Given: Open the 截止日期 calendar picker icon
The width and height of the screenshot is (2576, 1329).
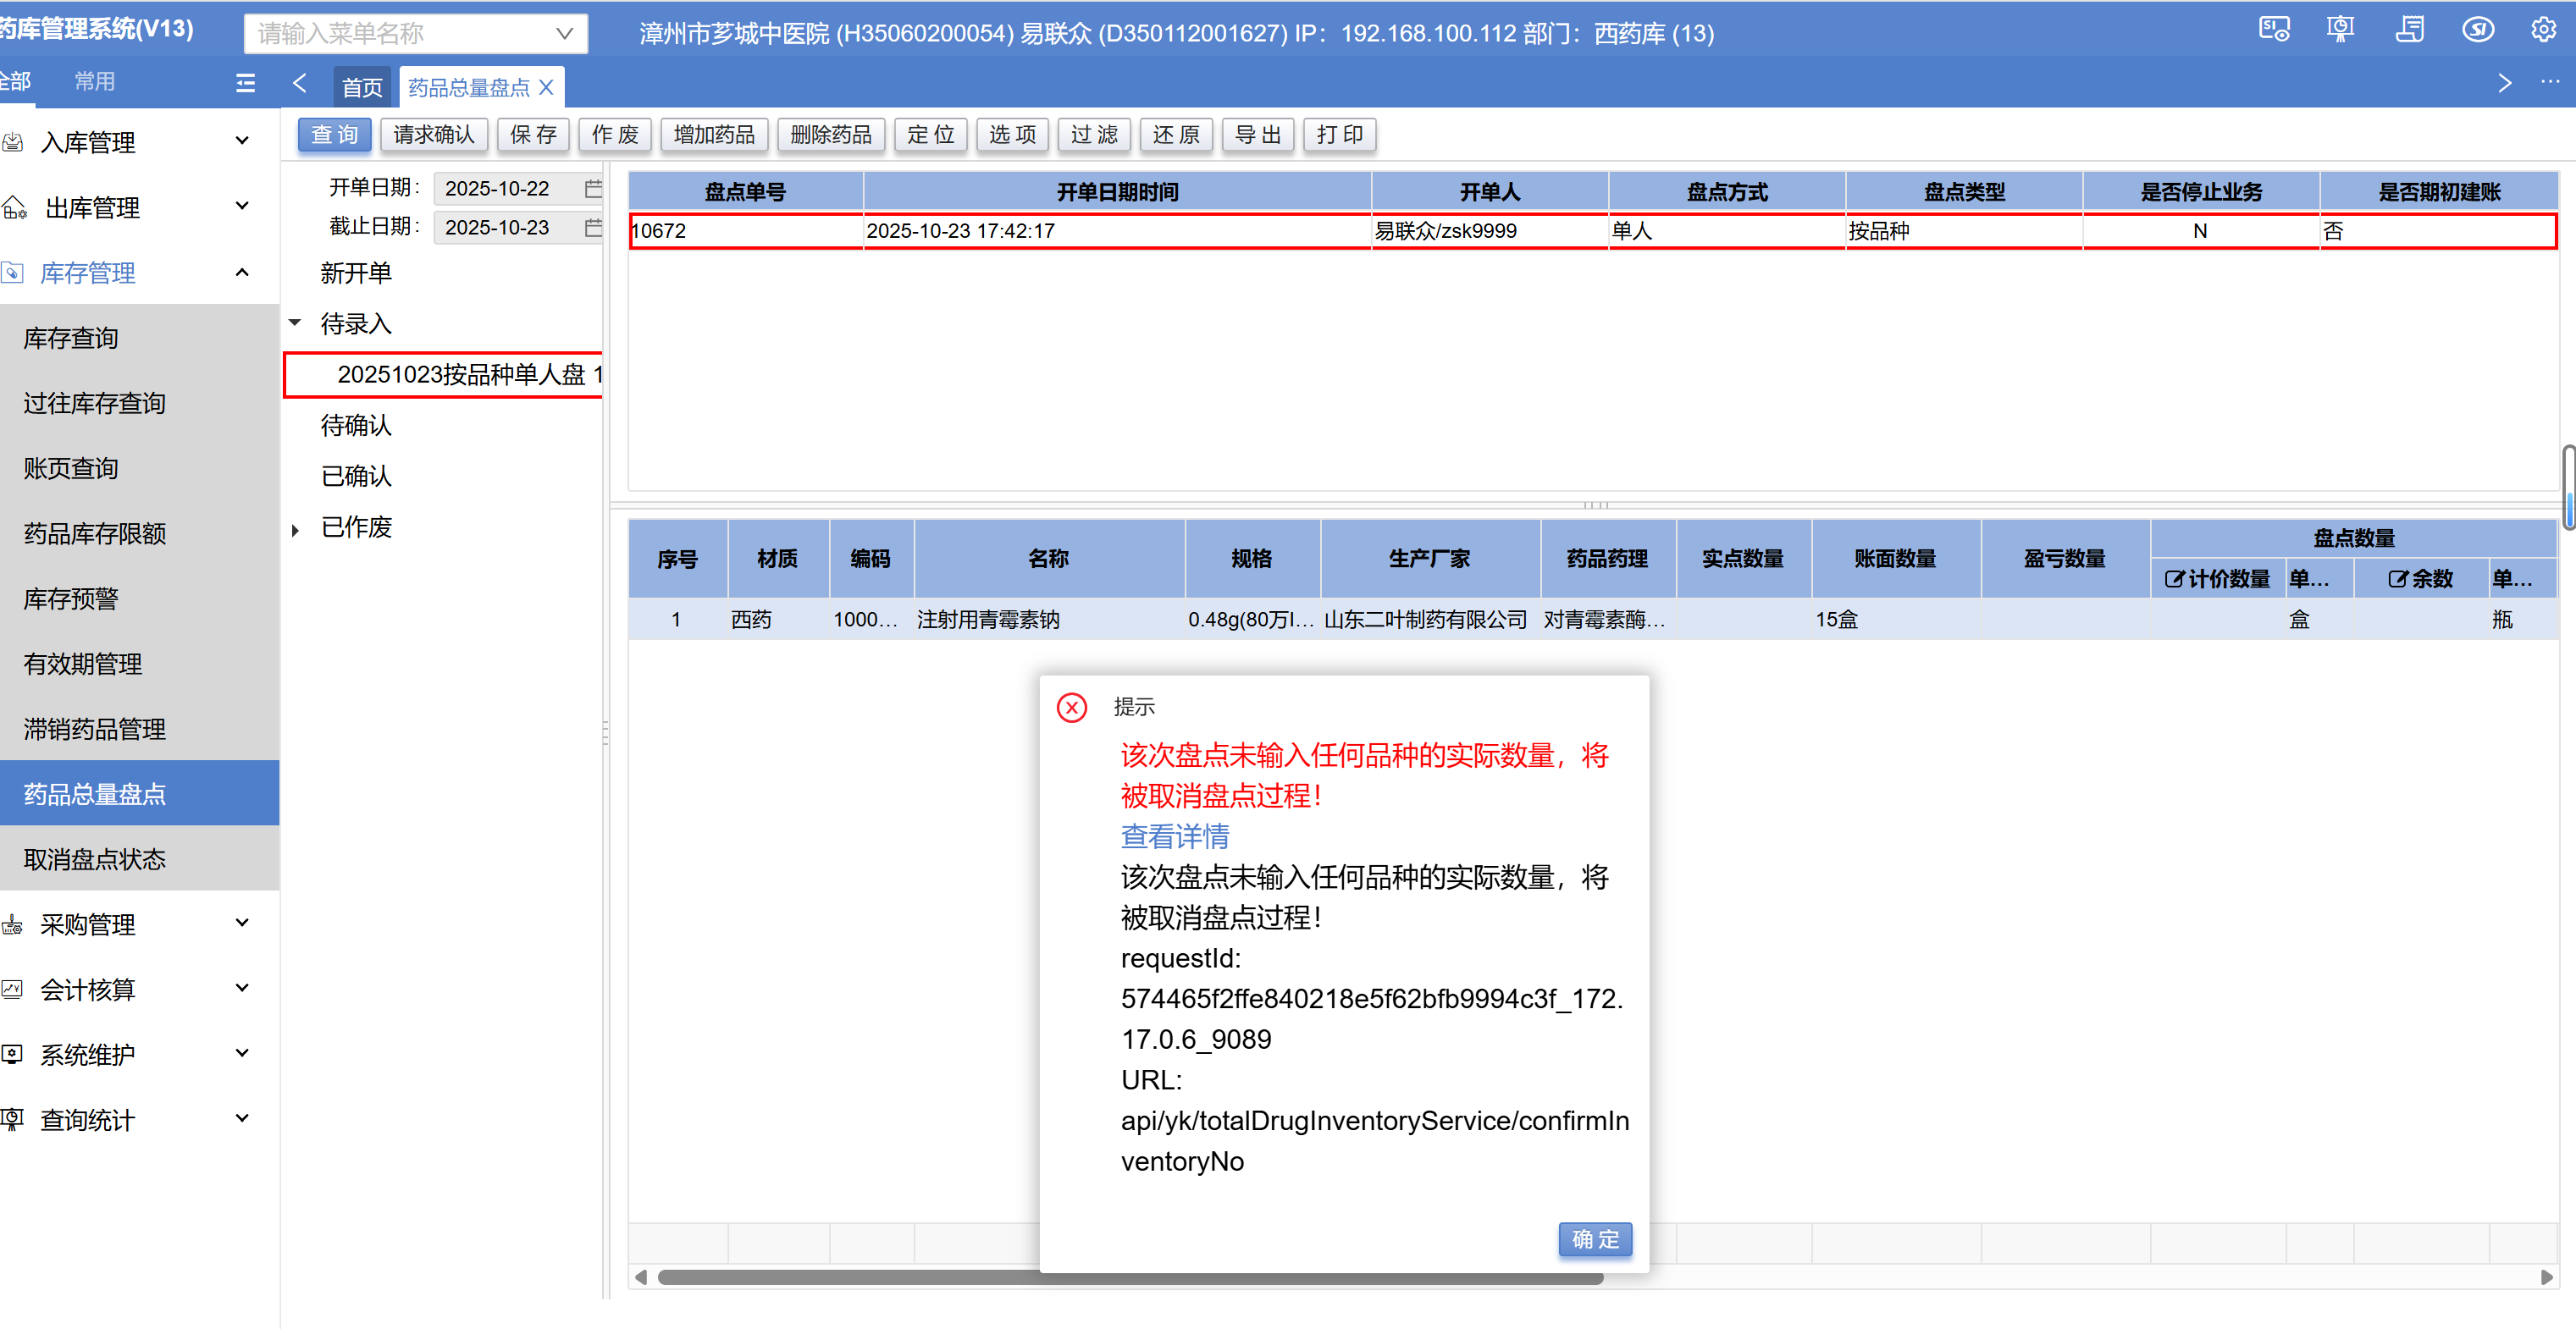Looking at the screenshot, I should click(592, 227).
